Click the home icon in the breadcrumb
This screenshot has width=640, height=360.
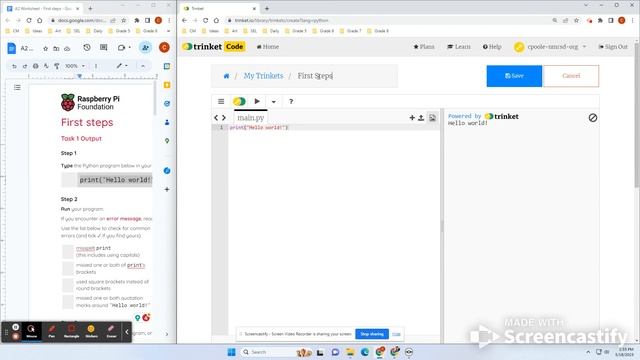coord(226,76)
